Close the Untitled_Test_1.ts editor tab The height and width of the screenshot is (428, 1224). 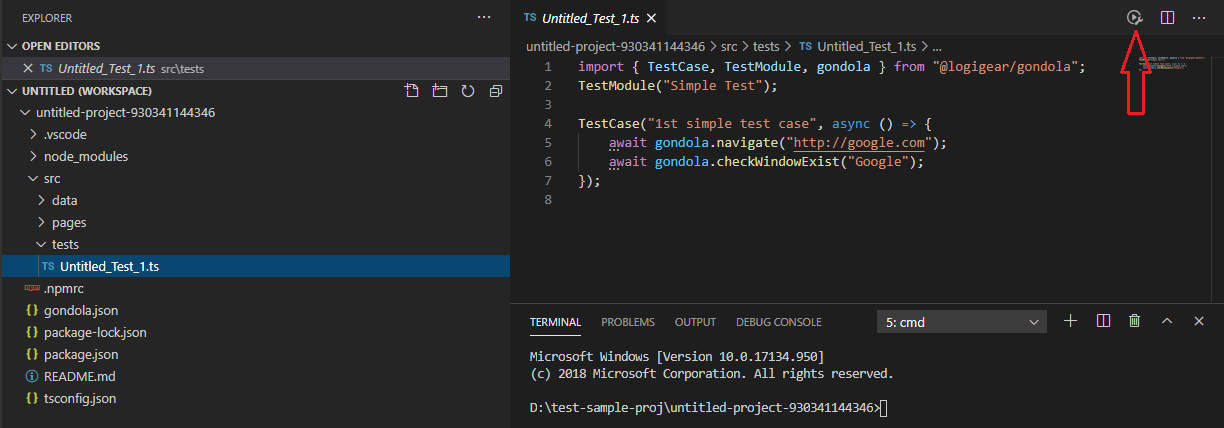(652, 18)
